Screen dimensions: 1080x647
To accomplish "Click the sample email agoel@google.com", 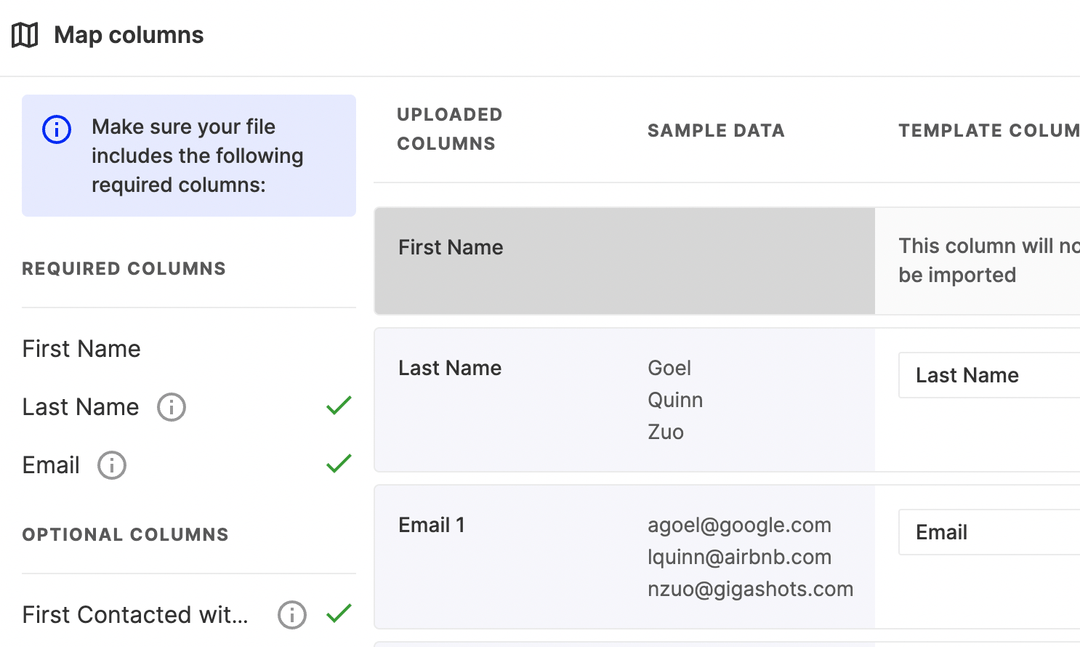I will tap(739, 524).
